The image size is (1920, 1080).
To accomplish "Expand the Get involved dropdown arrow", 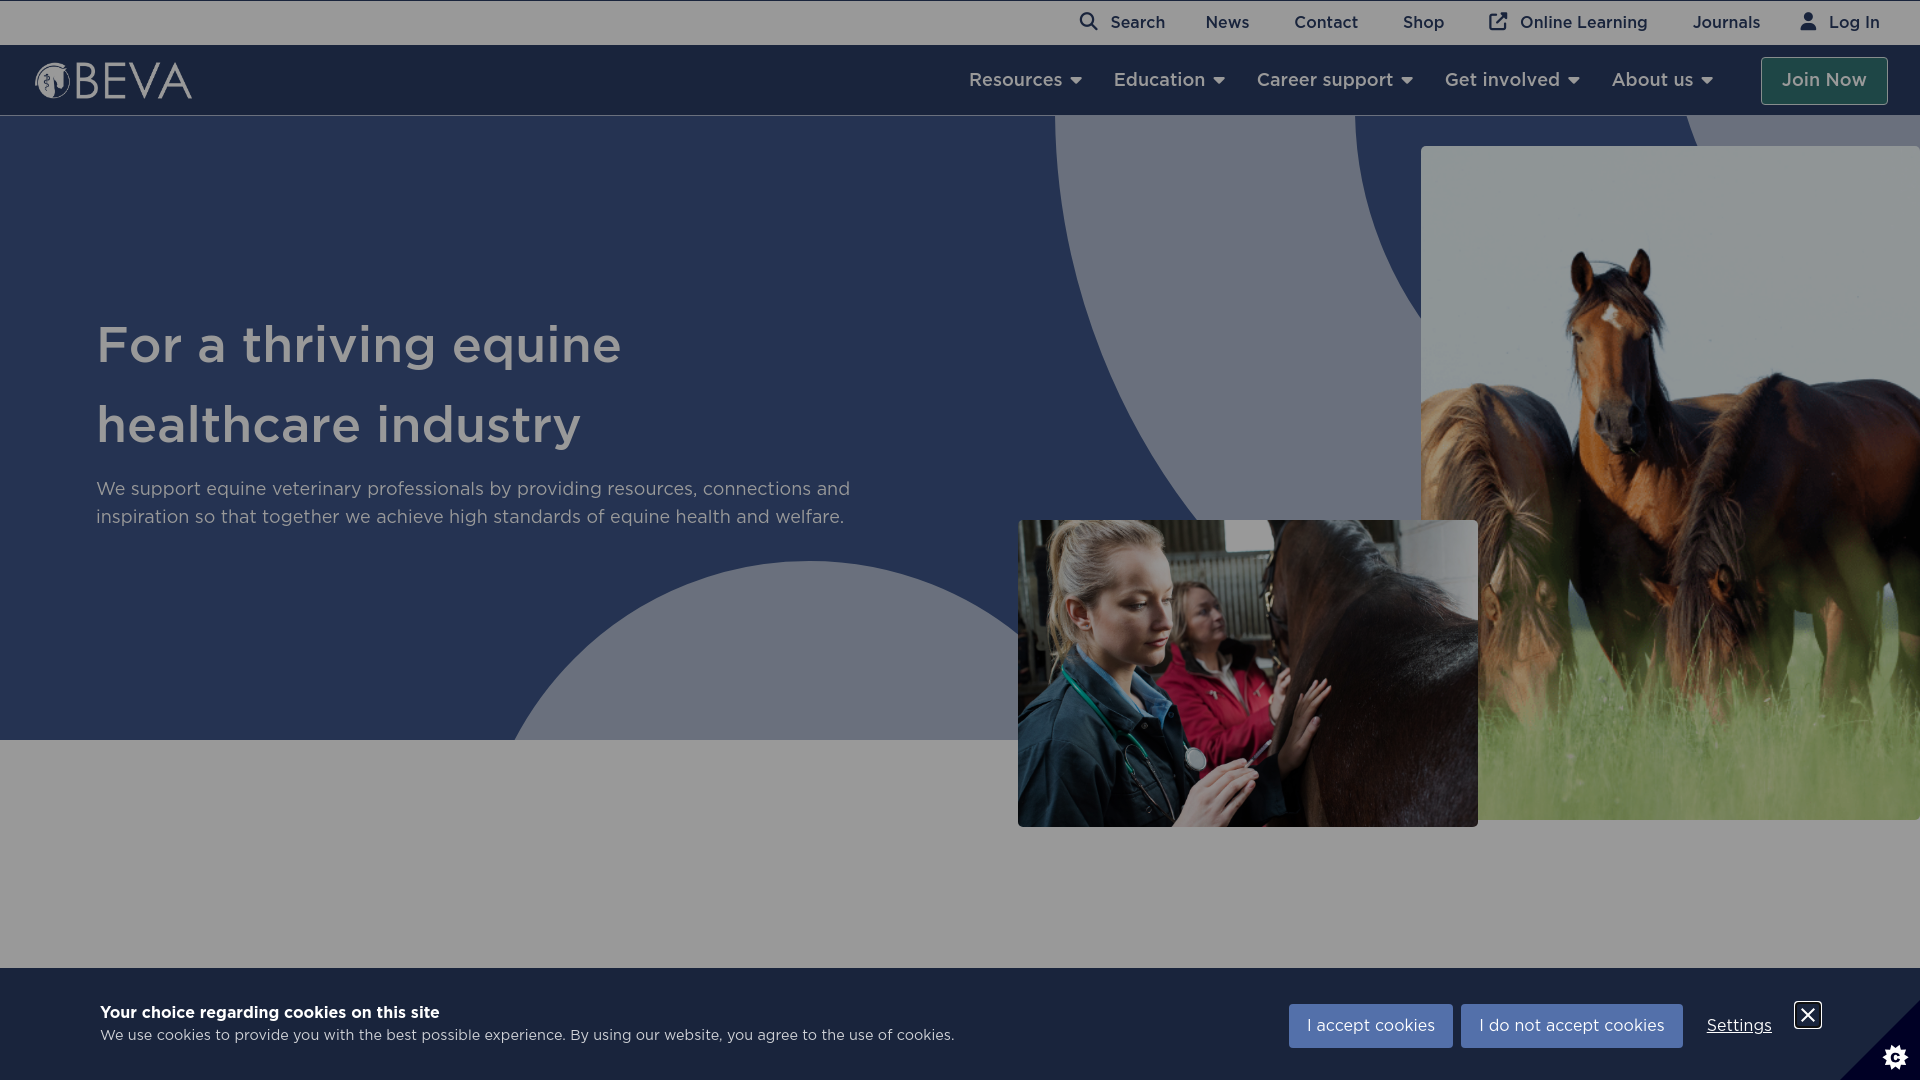I will [x=1574, y=81].
